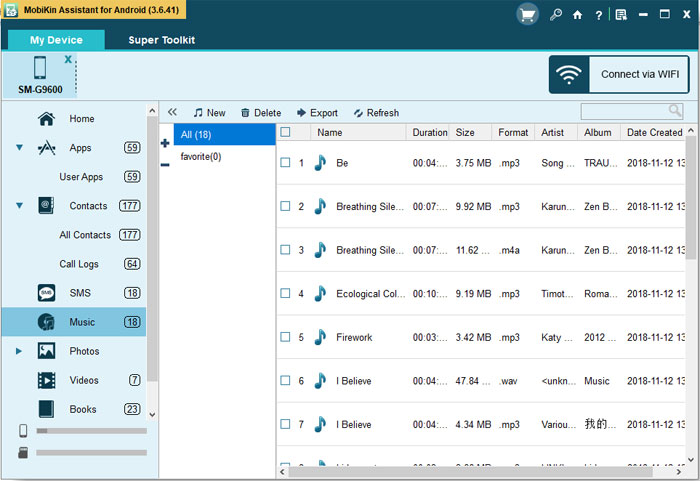The width and height of the screenshot is (700, 481).
Task: Toggle the select-all header checkbox
Action: [286, 132]
